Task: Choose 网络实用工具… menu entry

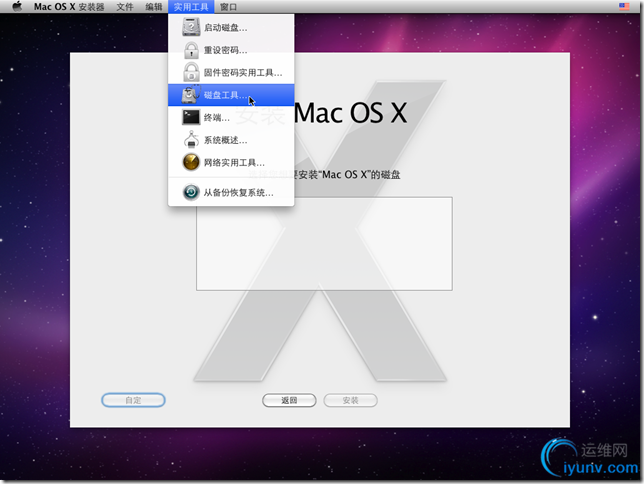Action: tap(231, 162)
